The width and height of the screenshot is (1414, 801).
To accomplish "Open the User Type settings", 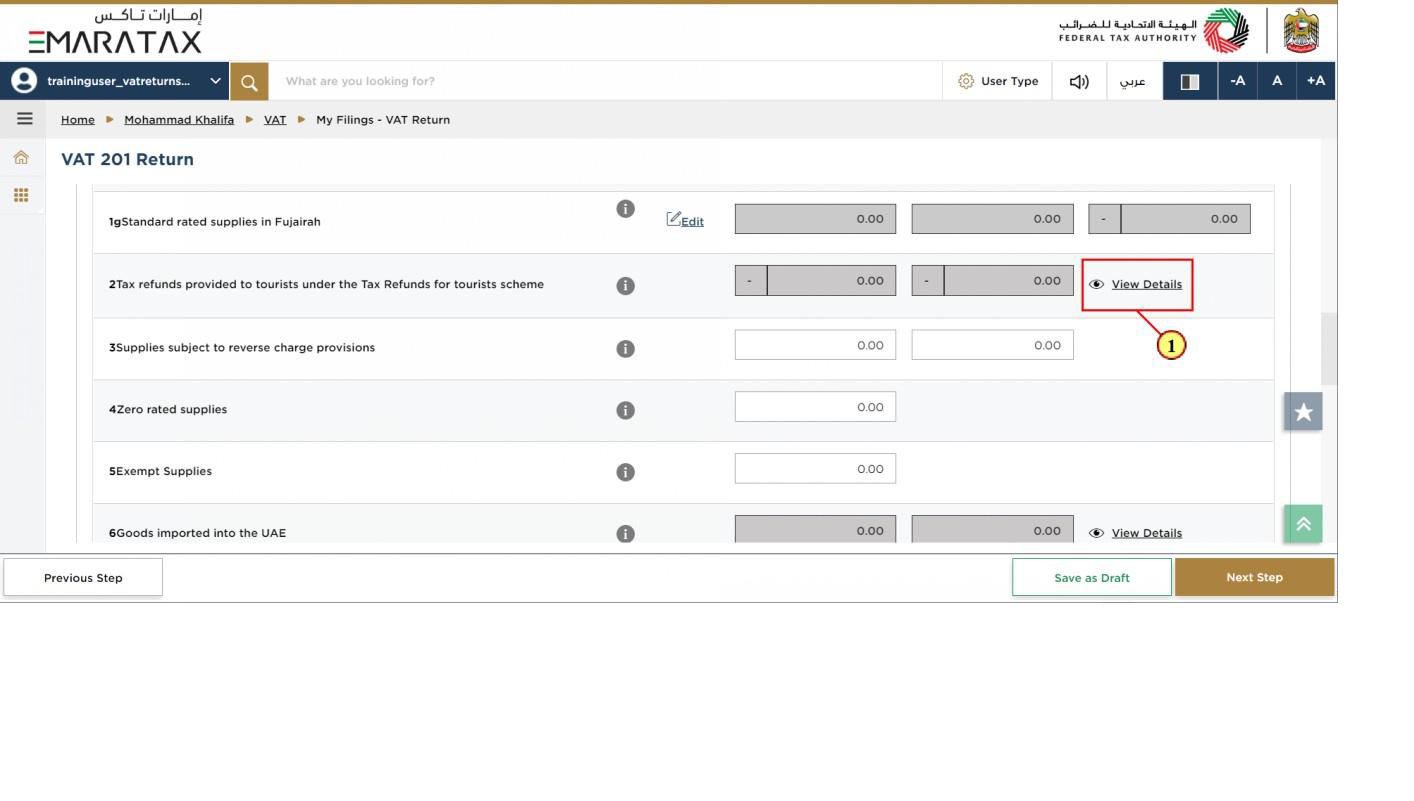I will (998, 81).
